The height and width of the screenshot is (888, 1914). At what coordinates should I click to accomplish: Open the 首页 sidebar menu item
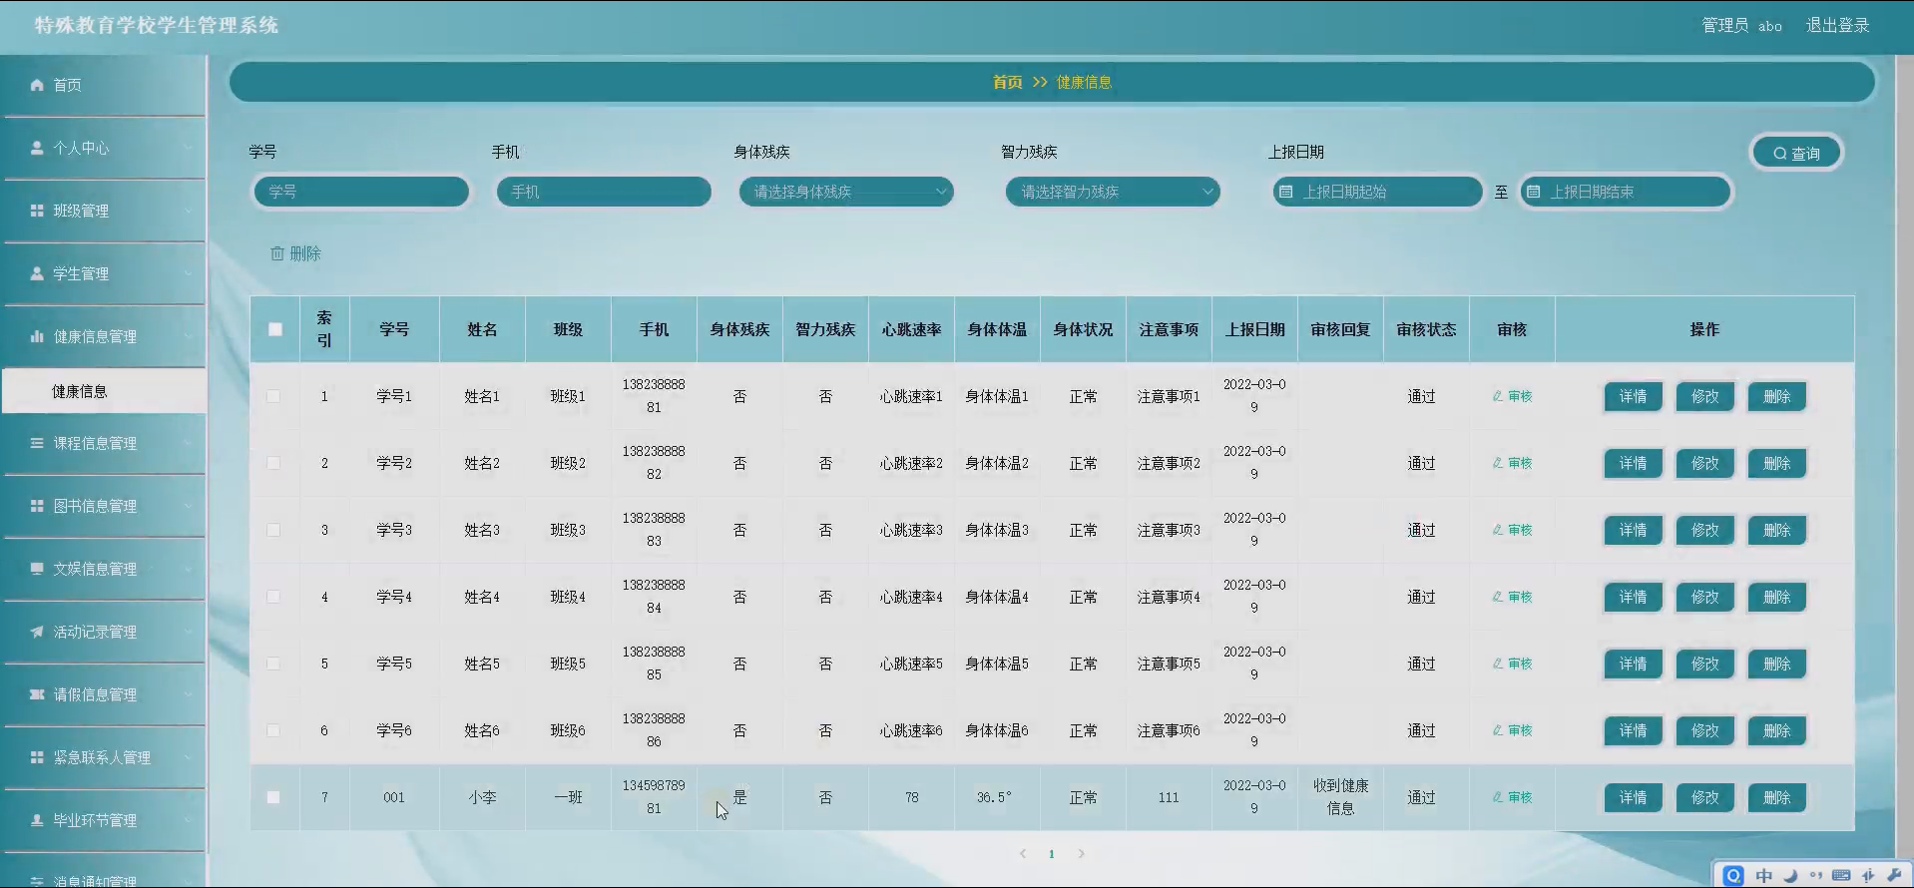(104, 85)
